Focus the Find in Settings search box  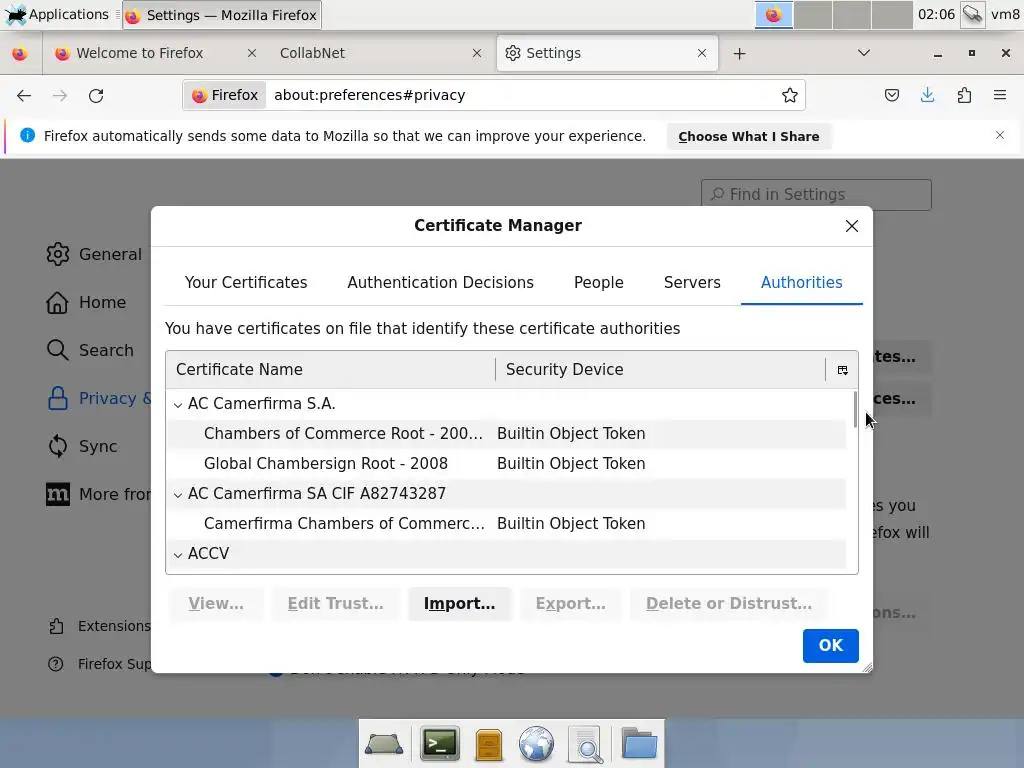[816, 195]
